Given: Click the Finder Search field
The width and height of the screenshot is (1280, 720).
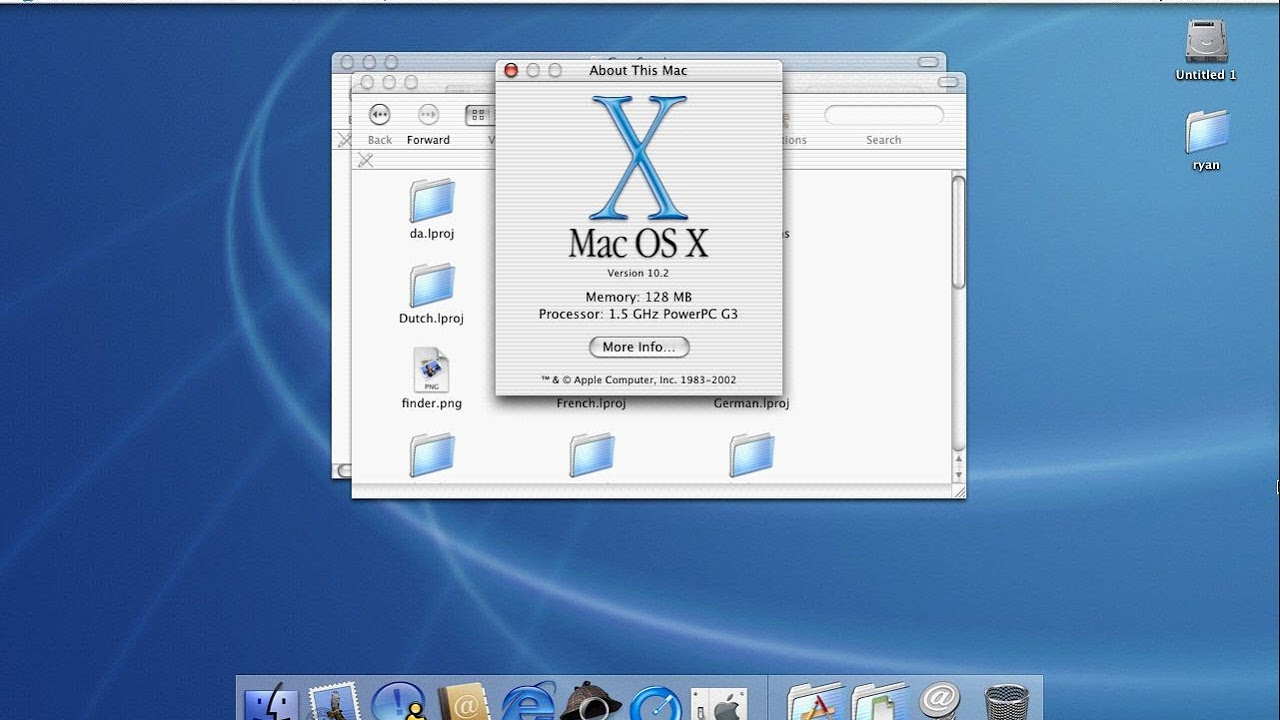Looking at the screenshot, I should pos(883,115).
